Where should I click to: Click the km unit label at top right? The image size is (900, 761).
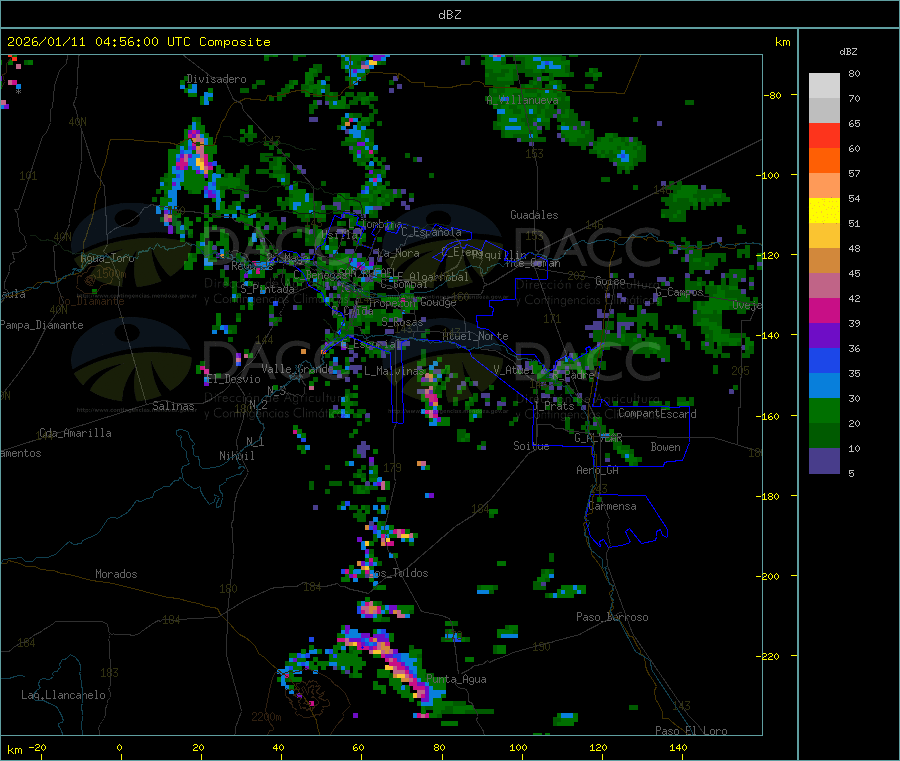pyautogui.click(x=782, y=42)
